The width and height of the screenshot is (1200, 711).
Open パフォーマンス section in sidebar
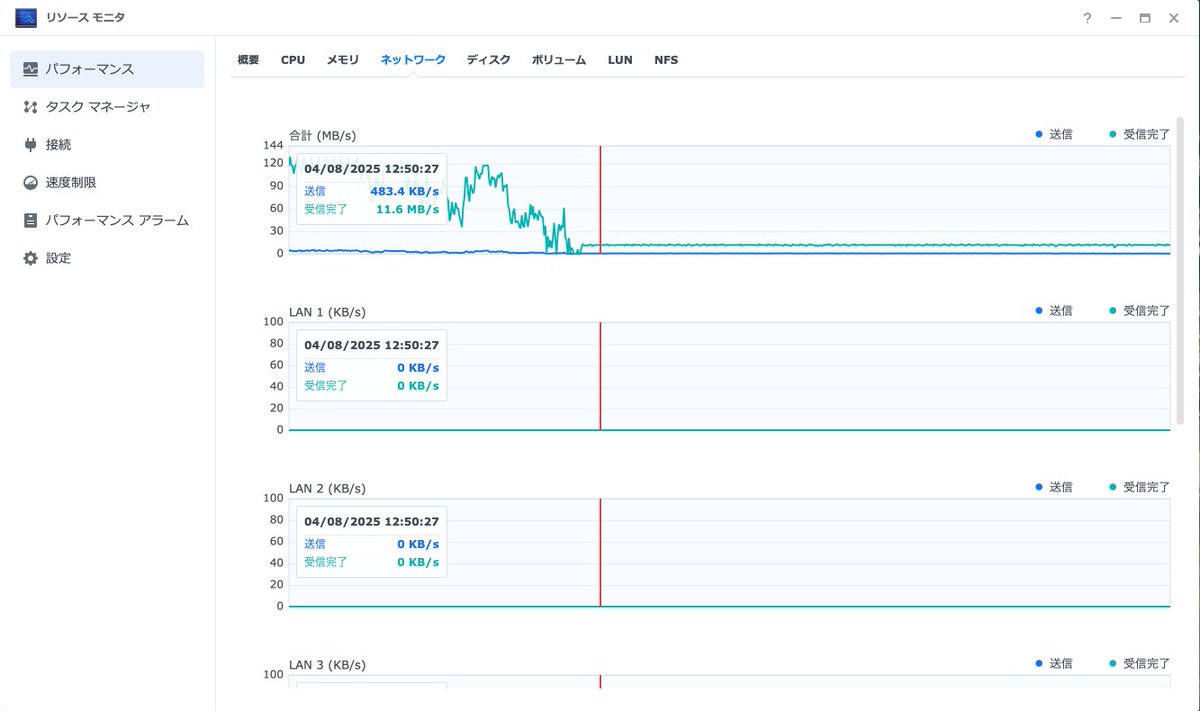coord(107,69)
